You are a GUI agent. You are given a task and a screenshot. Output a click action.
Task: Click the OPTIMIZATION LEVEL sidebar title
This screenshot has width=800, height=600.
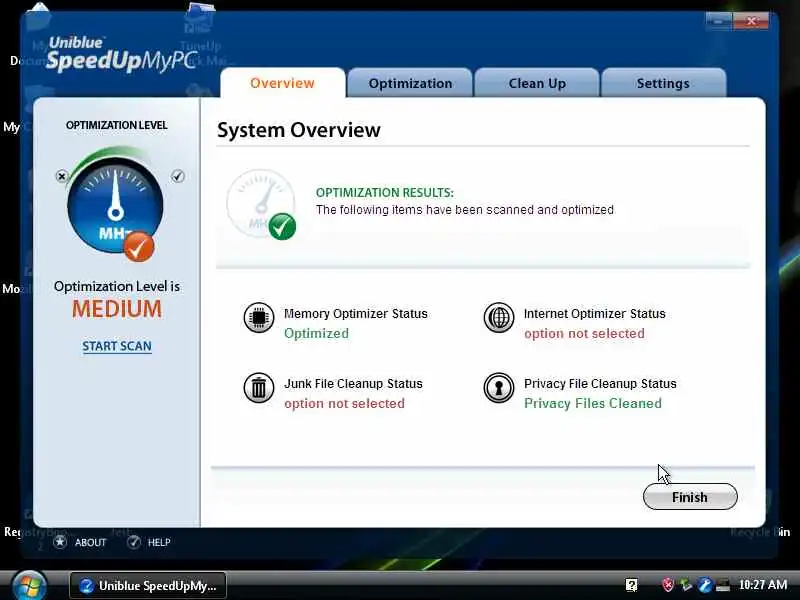pos(116,125)
